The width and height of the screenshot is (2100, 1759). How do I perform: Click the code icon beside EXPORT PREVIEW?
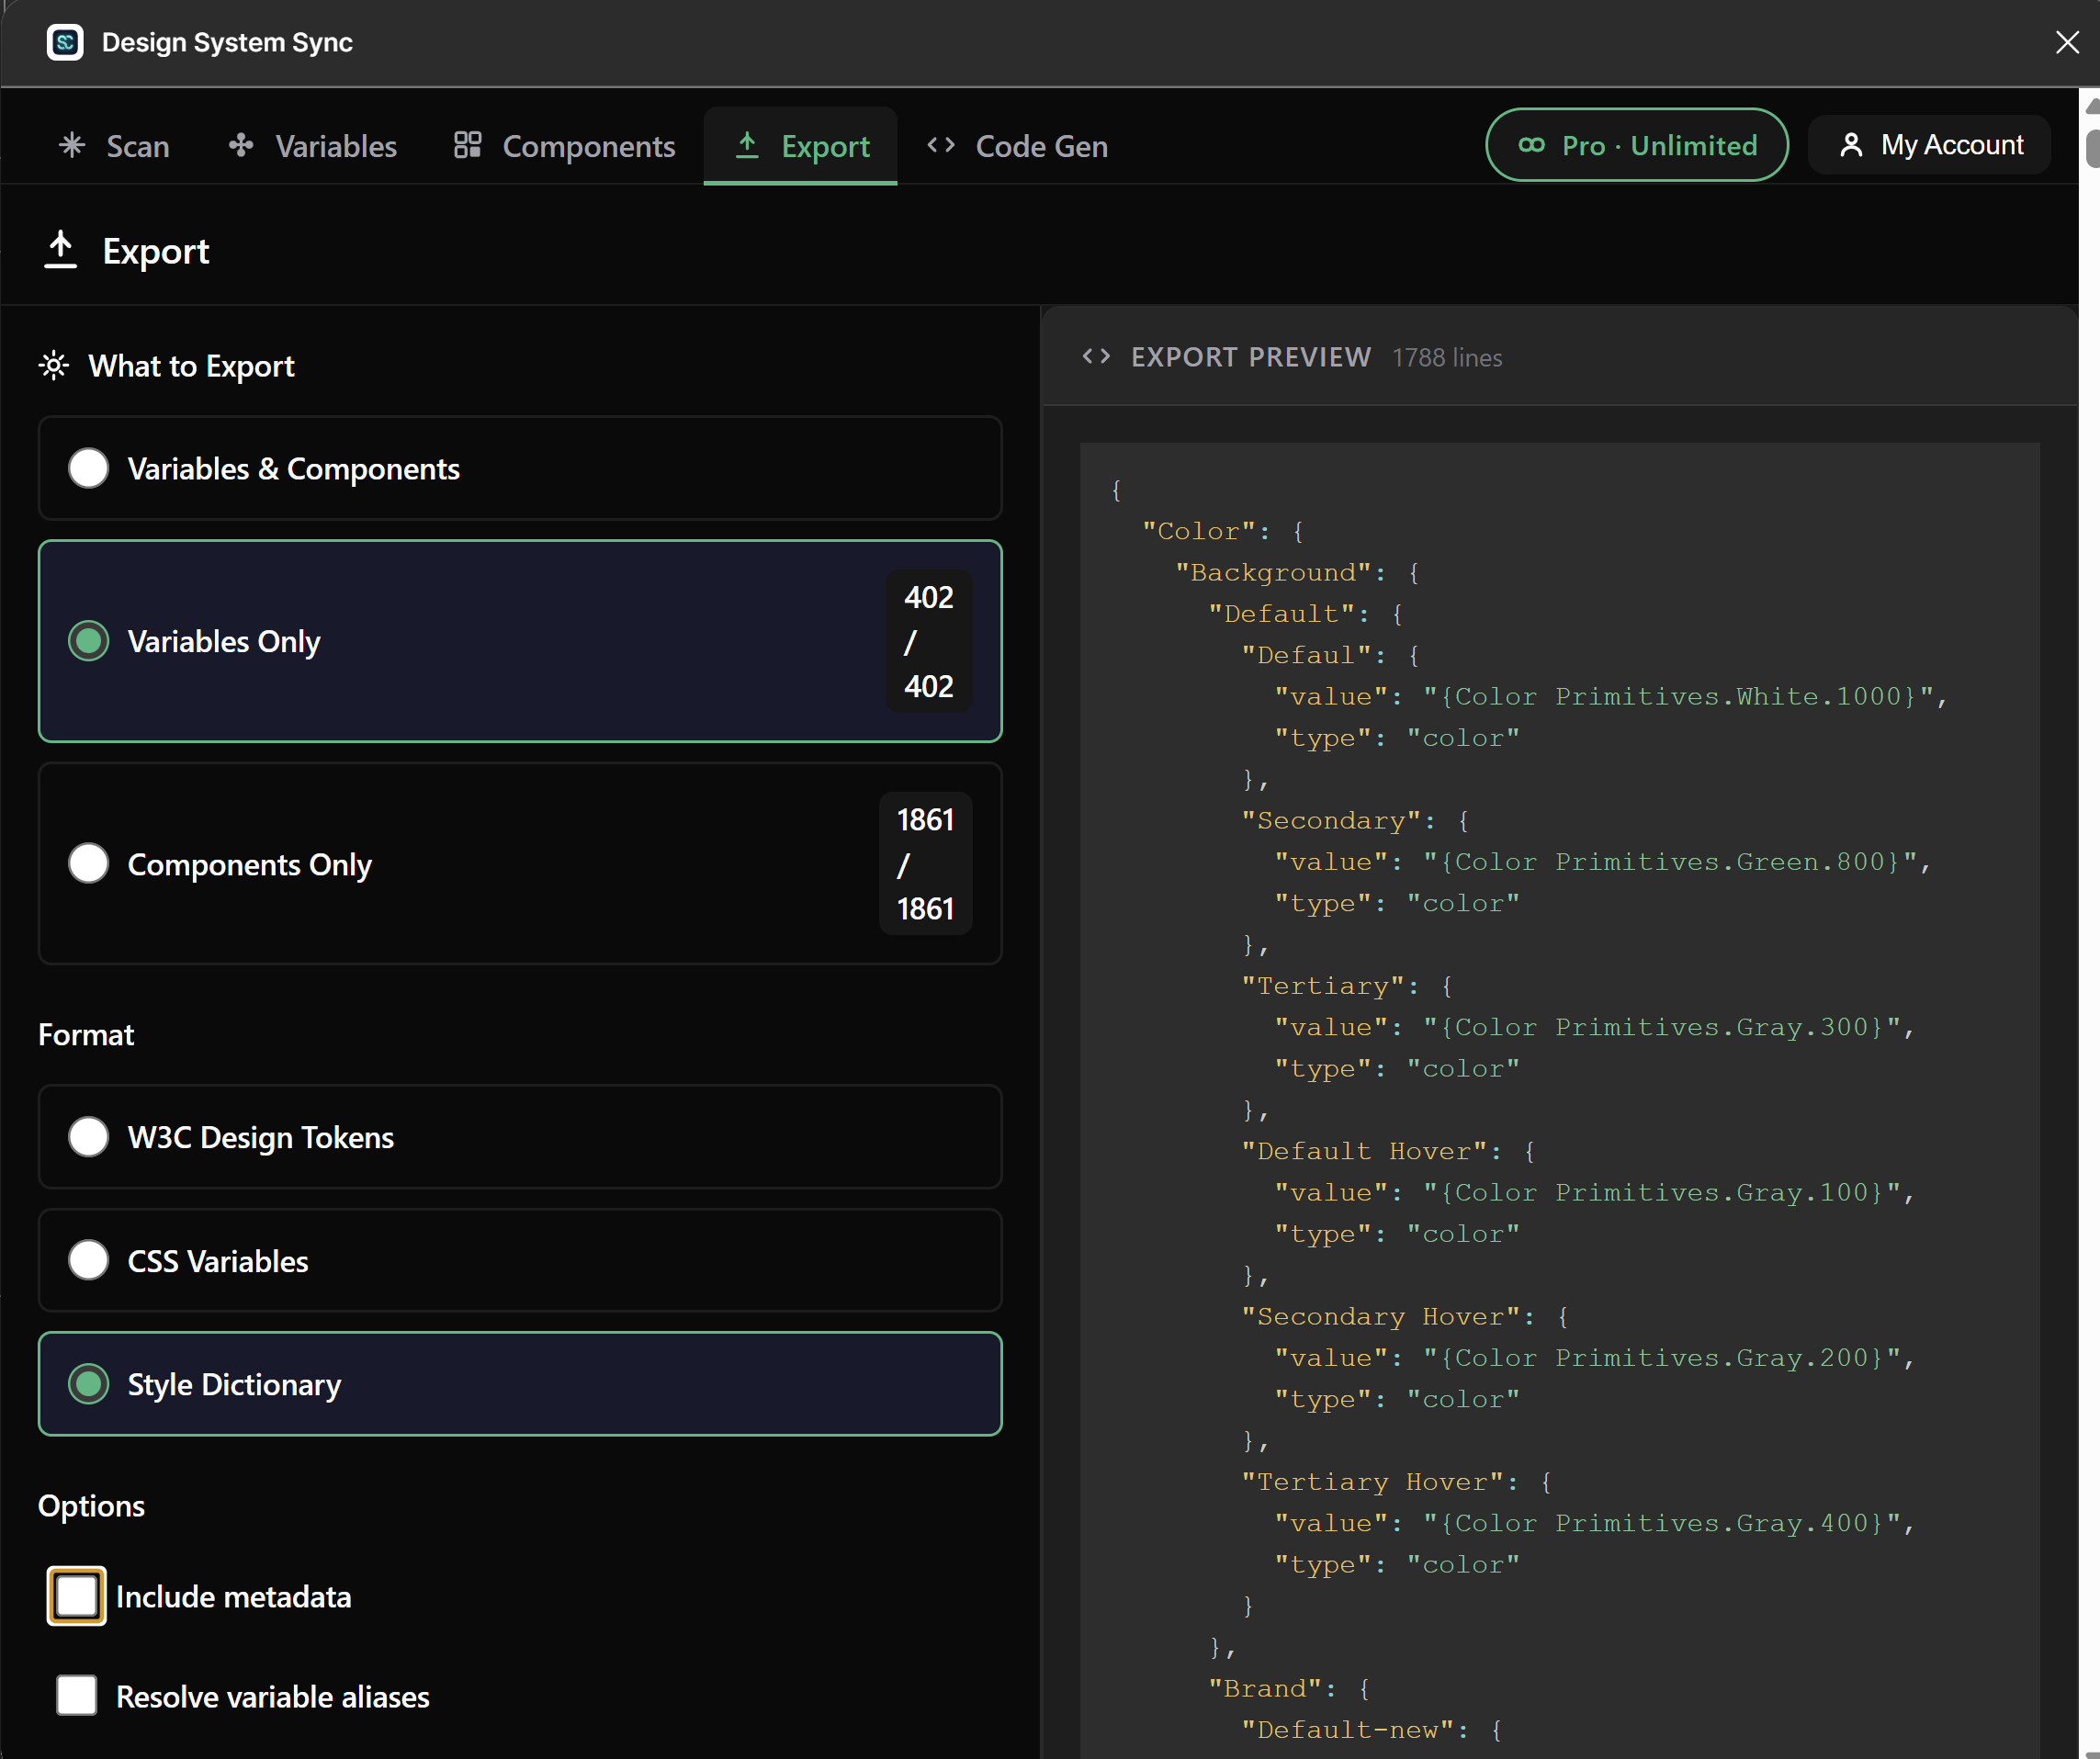(x=1096, y=356)
